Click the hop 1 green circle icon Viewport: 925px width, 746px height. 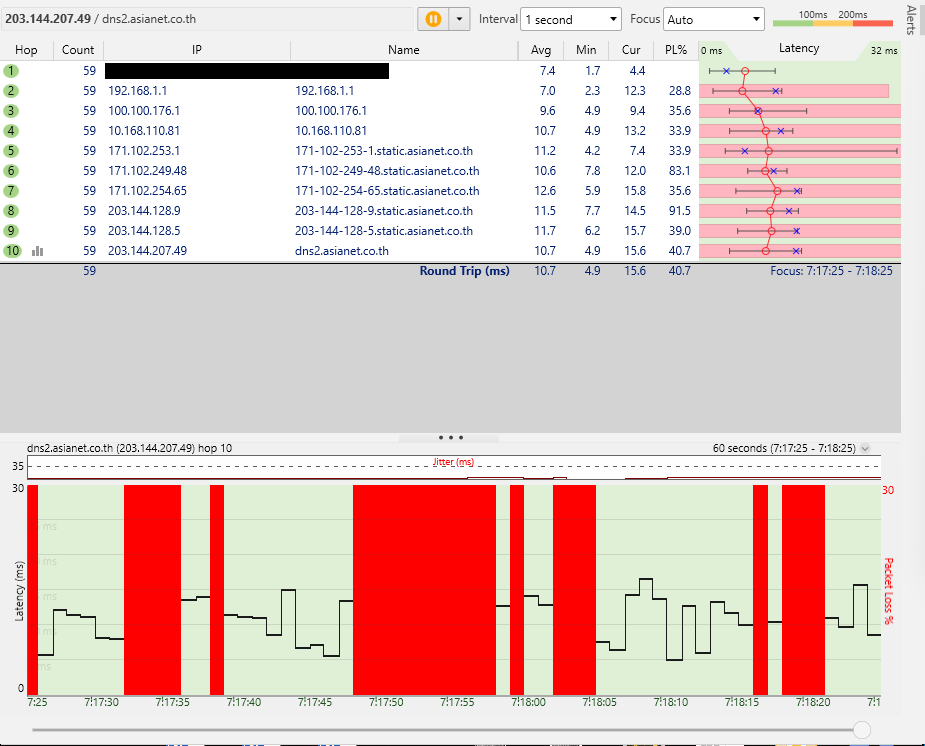[11, 71]
